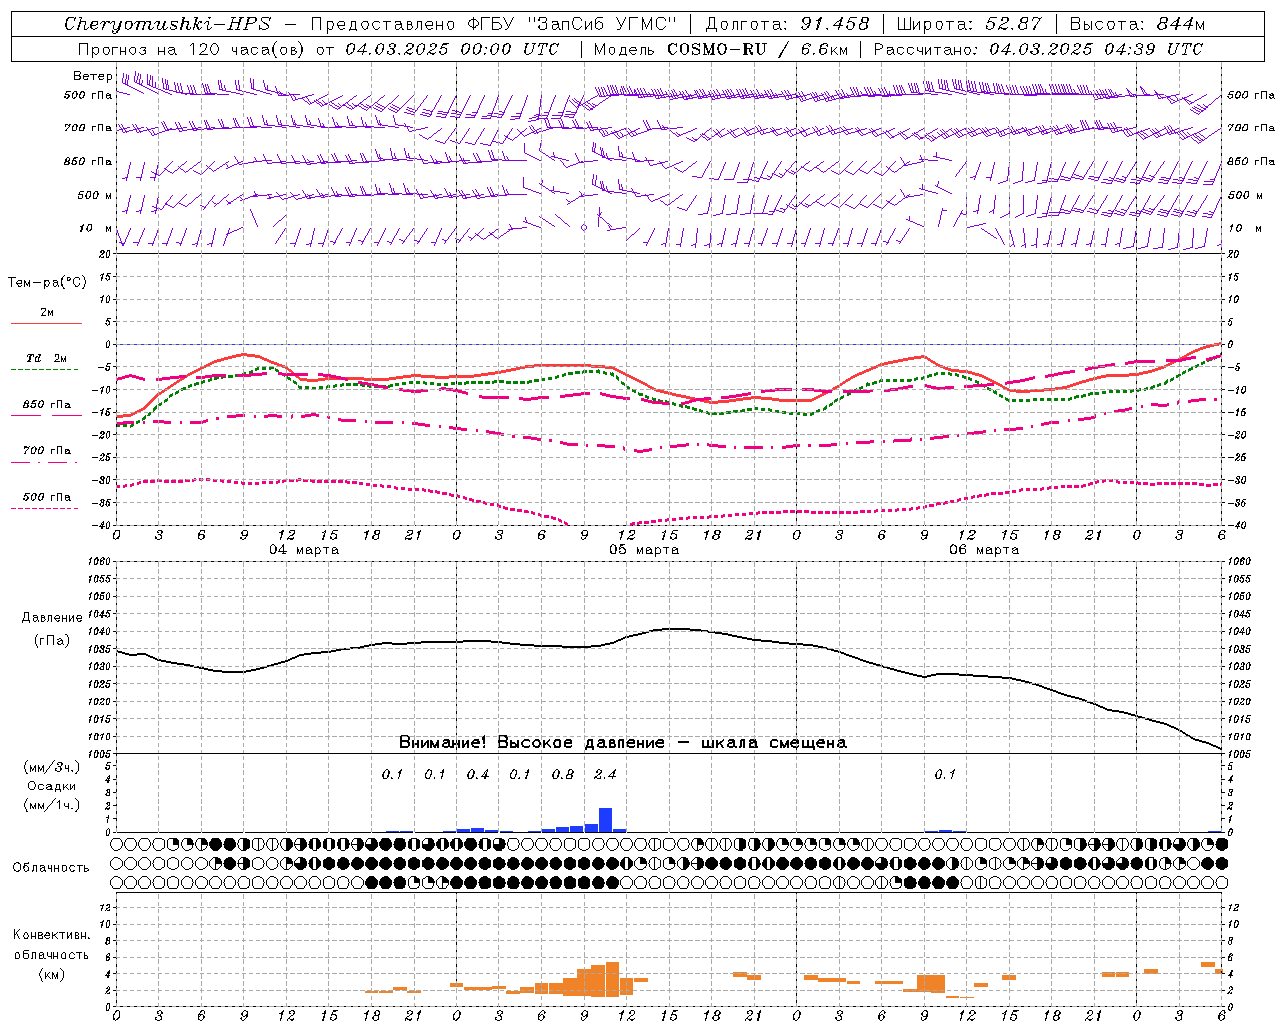Viewport: 1280px width, 1024px height.
Task: Click the tallest blue precipitation bar
Action: 605,820
